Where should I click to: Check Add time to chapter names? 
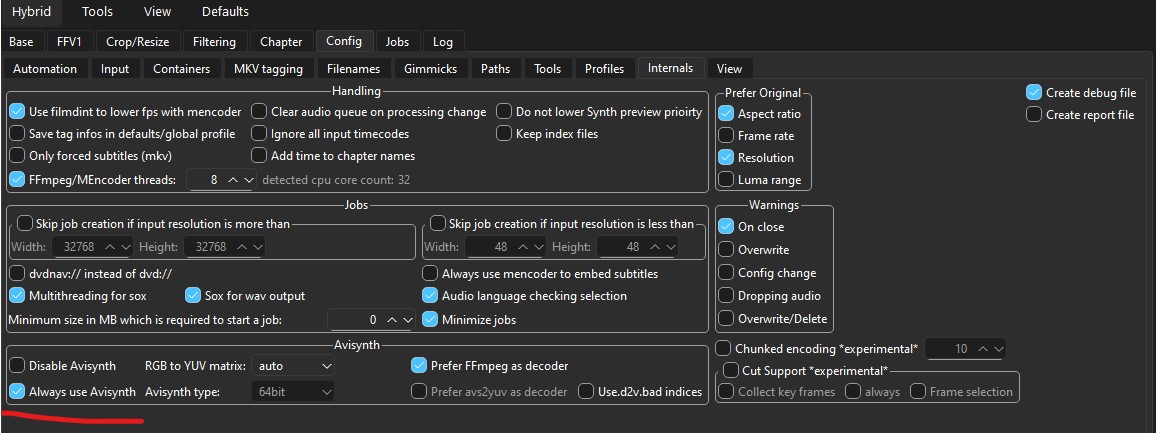[x=259, y=156]
